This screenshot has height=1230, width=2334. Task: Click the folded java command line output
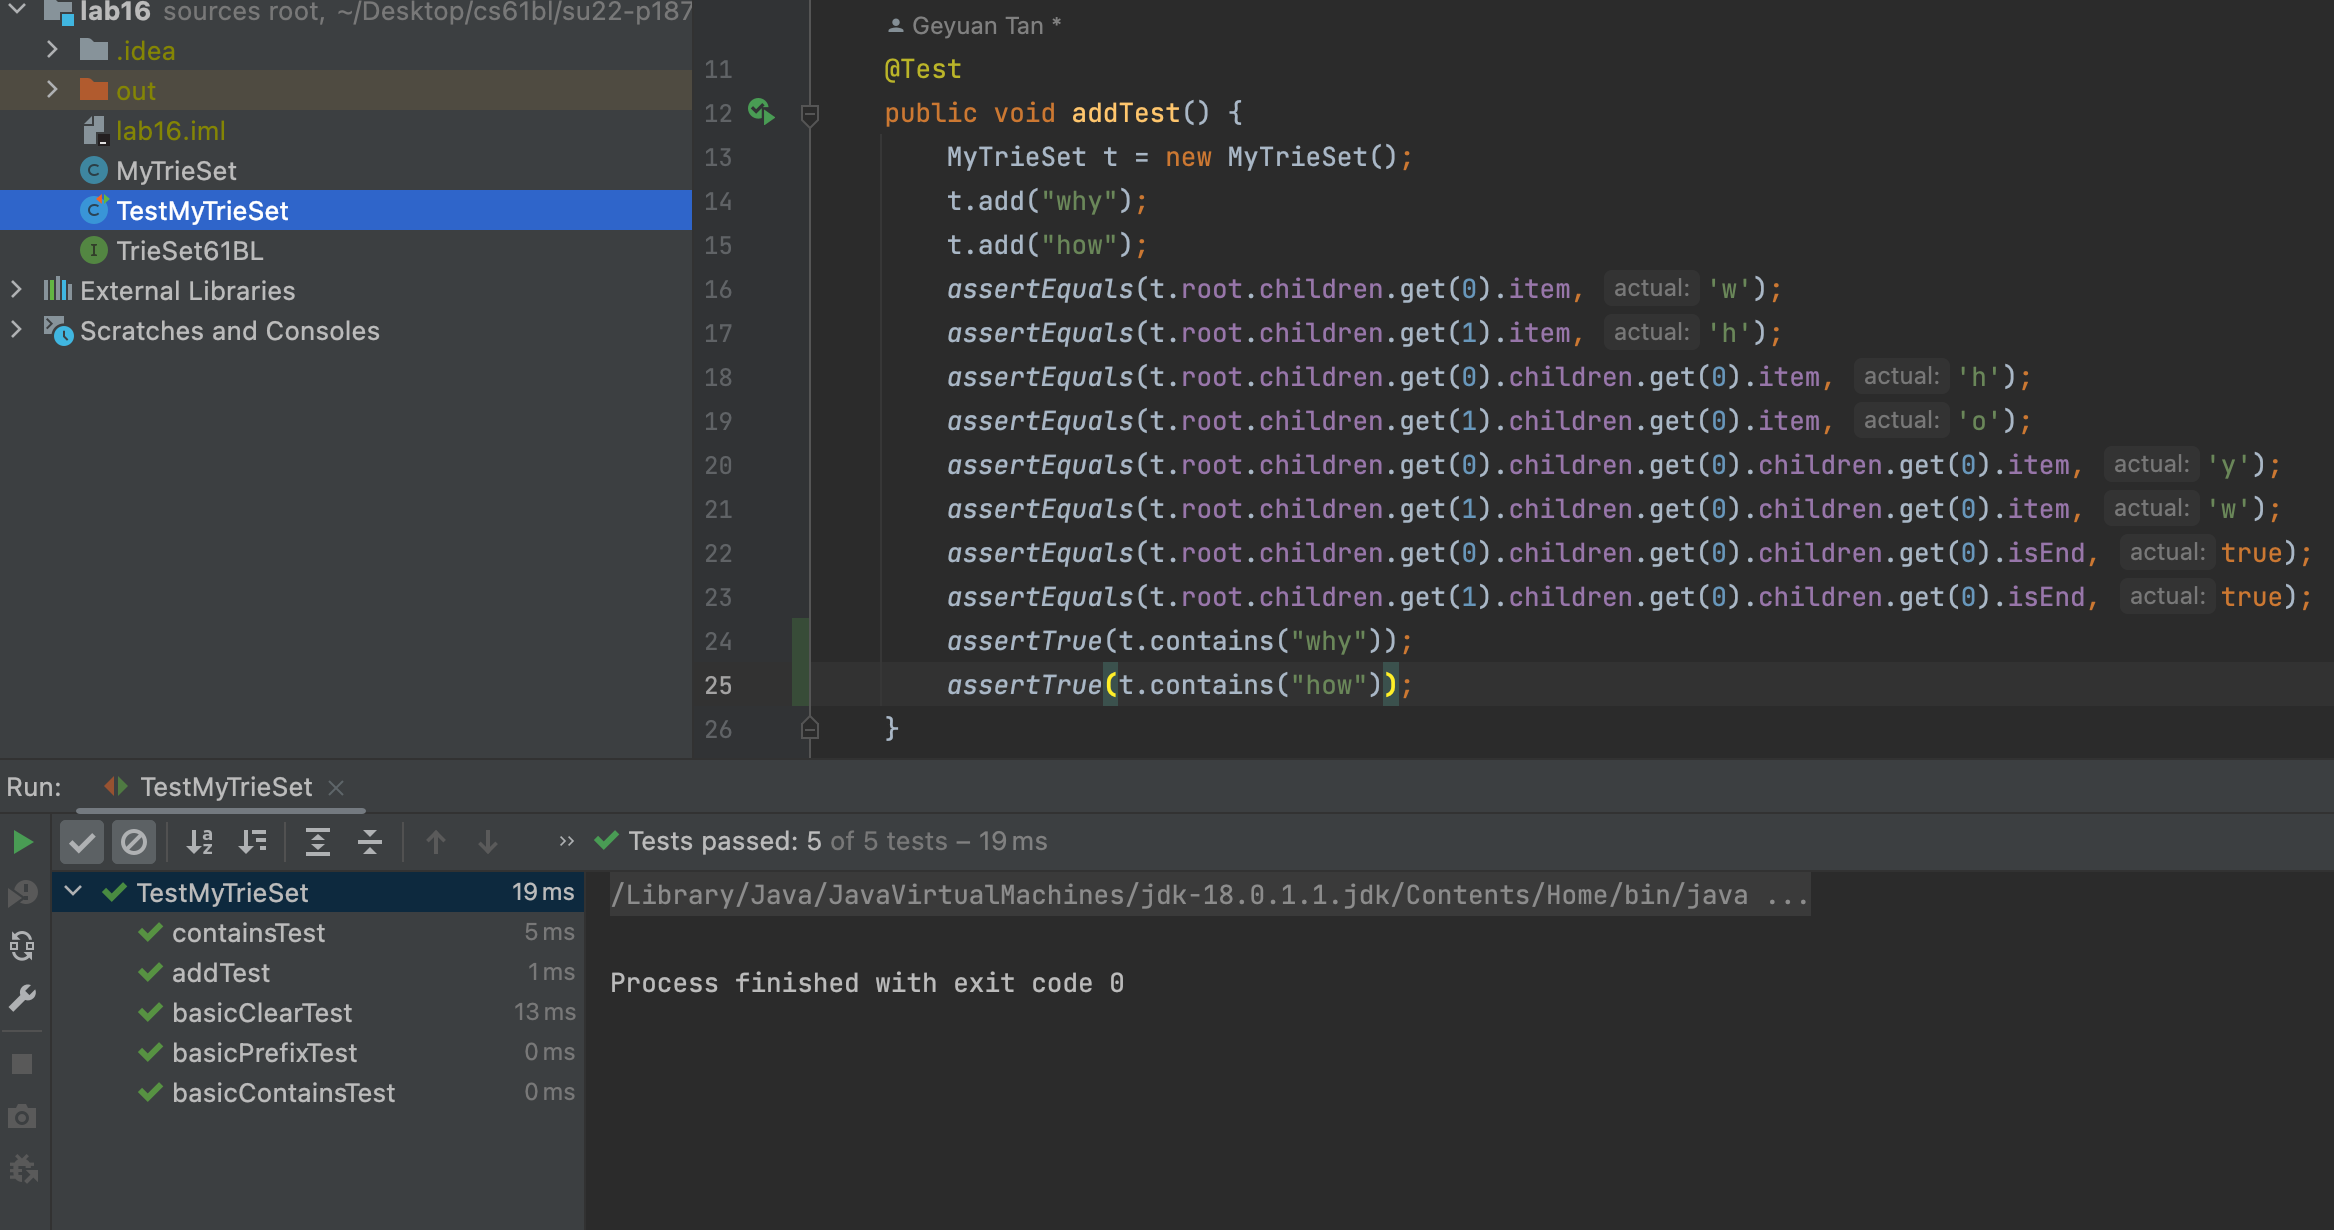click(x=1180, y=894)
